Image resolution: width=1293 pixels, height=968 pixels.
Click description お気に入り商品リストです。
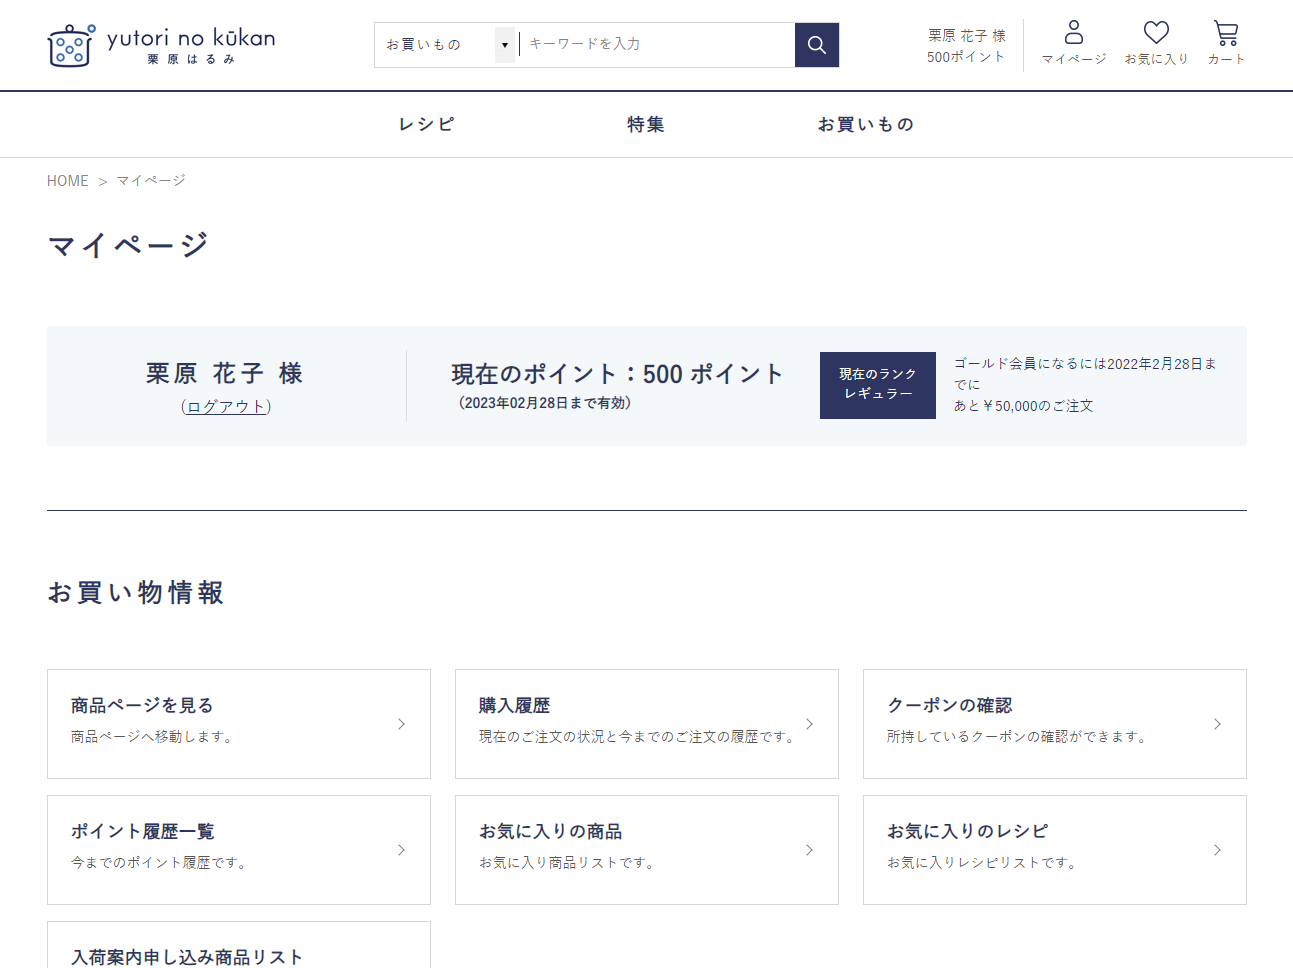click(x=569, y=863)
